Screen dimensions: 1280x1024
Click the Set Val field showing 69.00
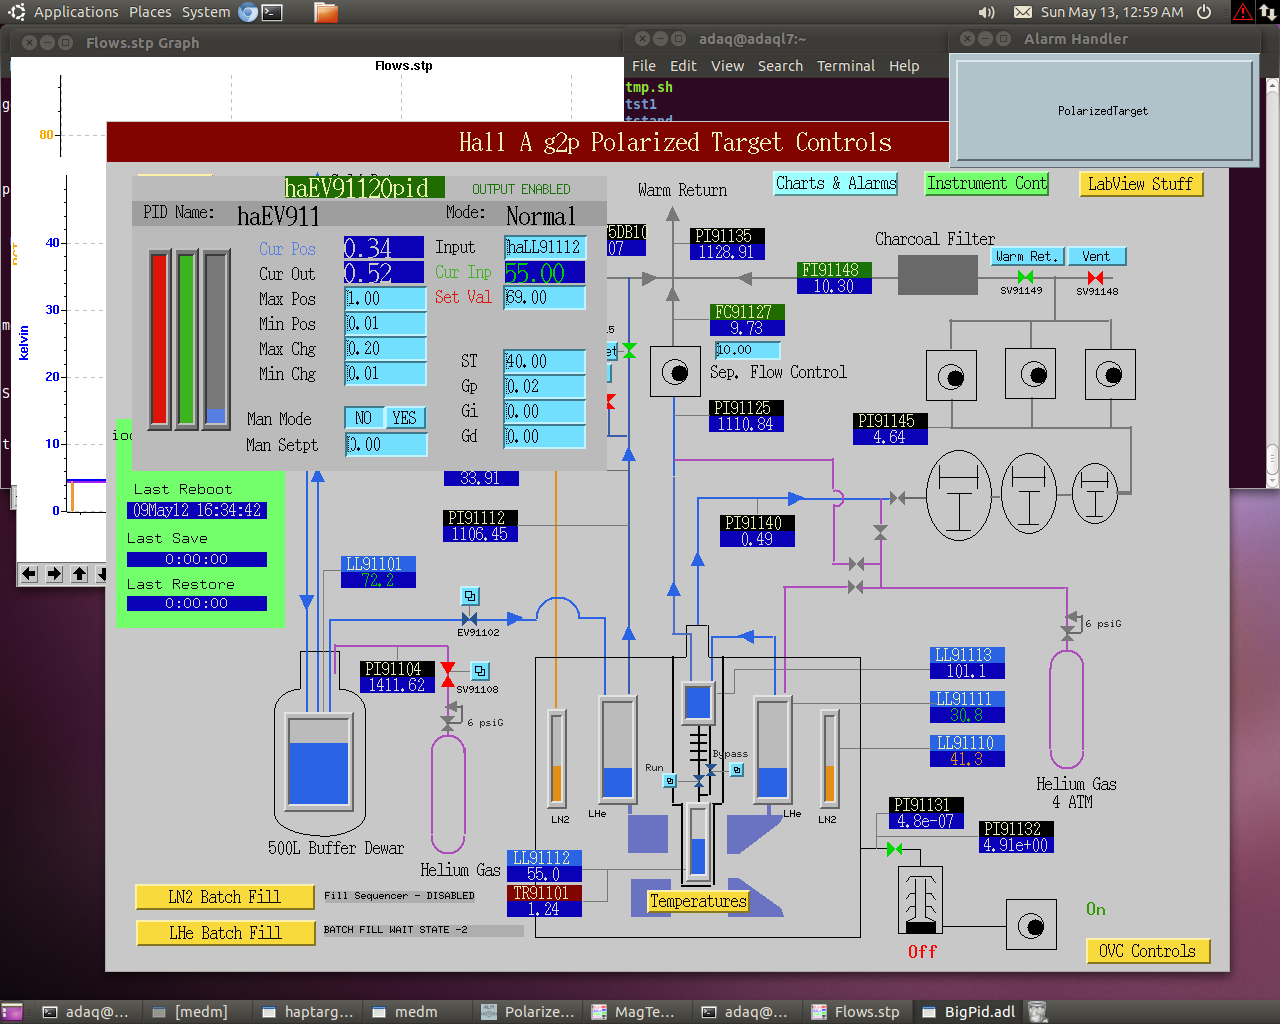click(544, 298)
